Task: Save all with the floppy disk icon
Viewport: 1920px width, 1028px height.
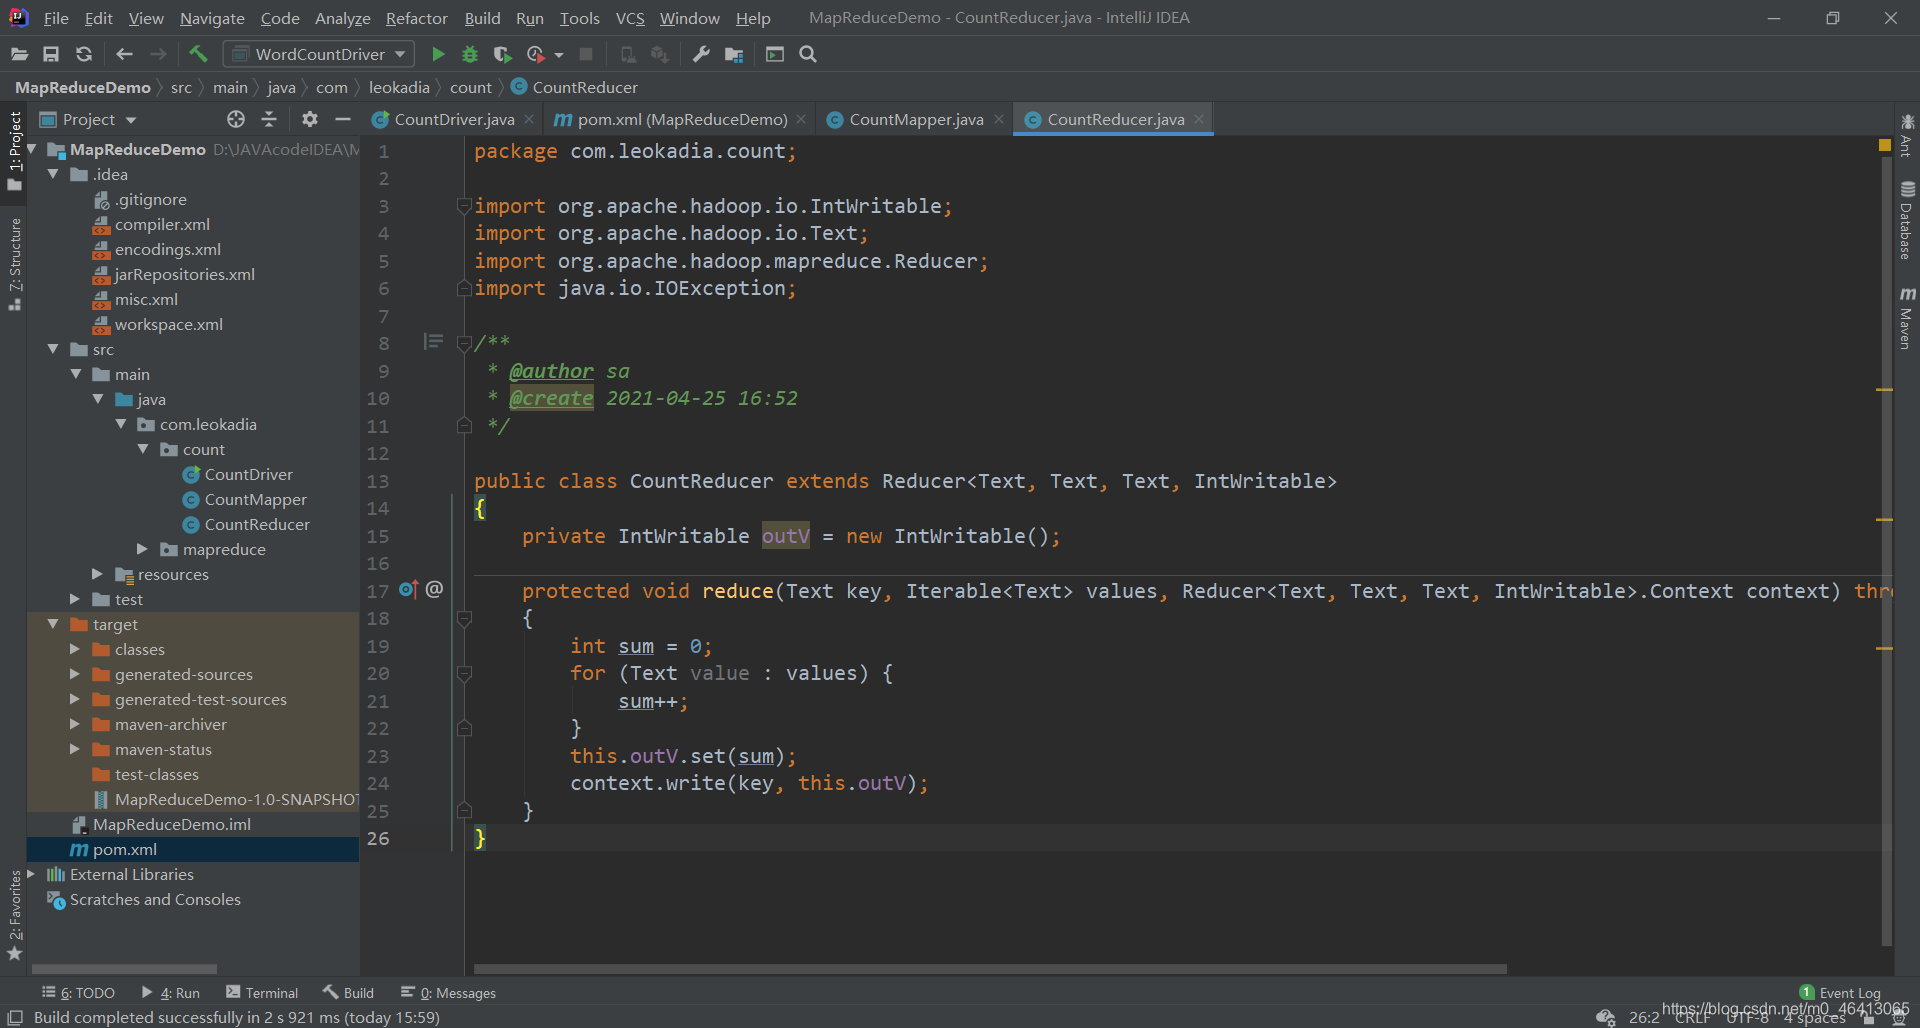Action: tap(51, 54)
